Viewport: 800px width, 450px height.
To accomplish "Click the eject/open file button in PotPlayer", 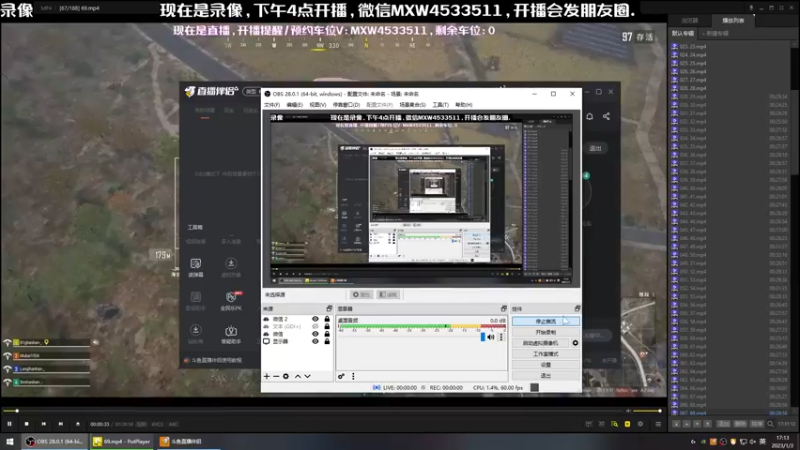I will coord(78,423).
